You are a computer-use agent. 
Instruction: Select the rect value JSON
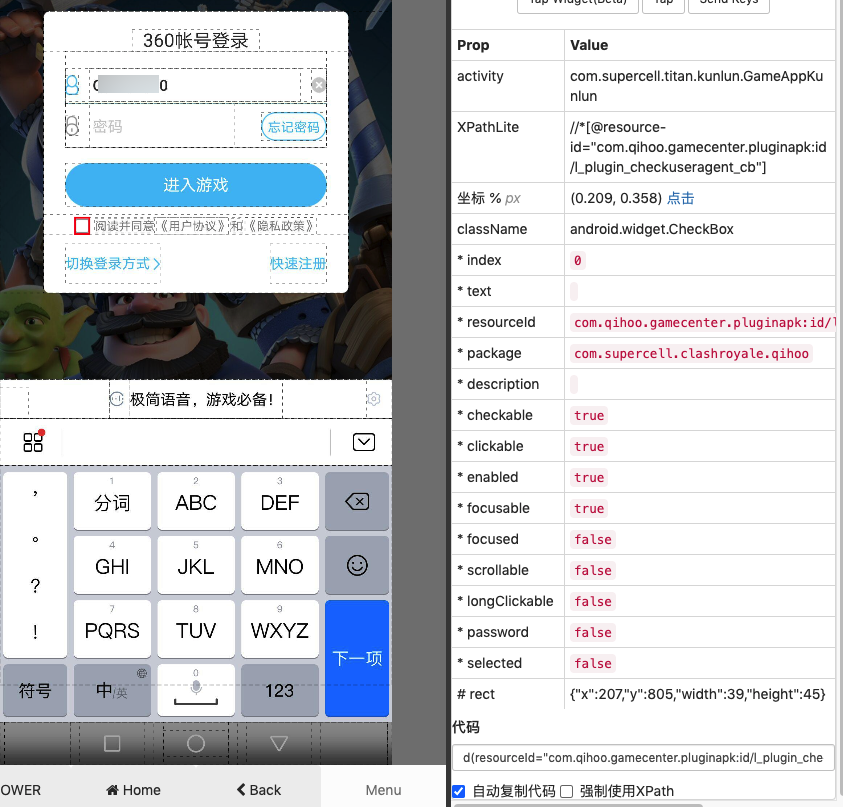click(x=697, y=694)
